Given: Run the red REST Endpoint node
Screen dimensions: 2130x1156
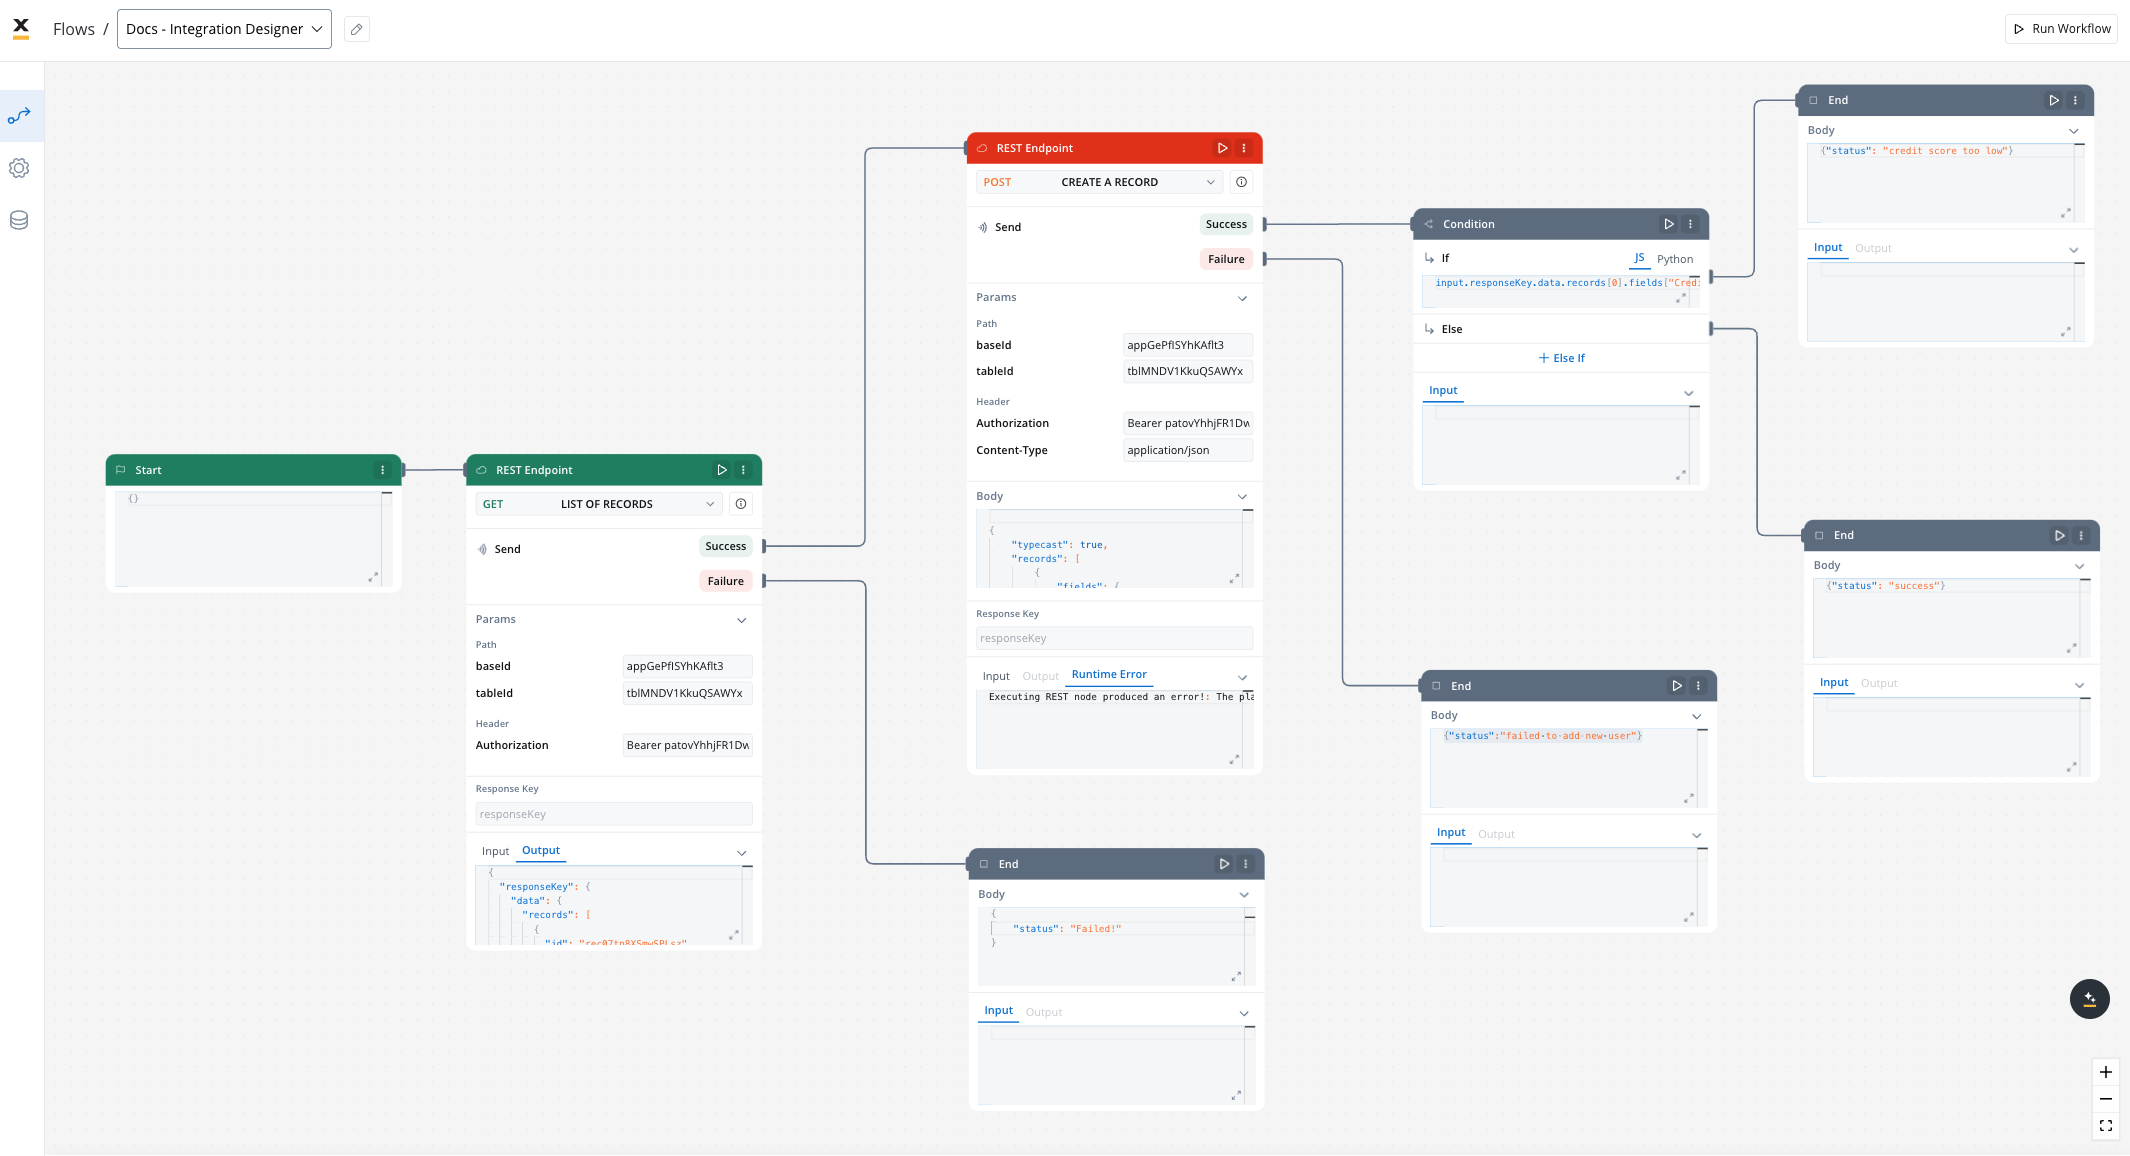Looking at the screenshot, I should (x=1222, y=148).
